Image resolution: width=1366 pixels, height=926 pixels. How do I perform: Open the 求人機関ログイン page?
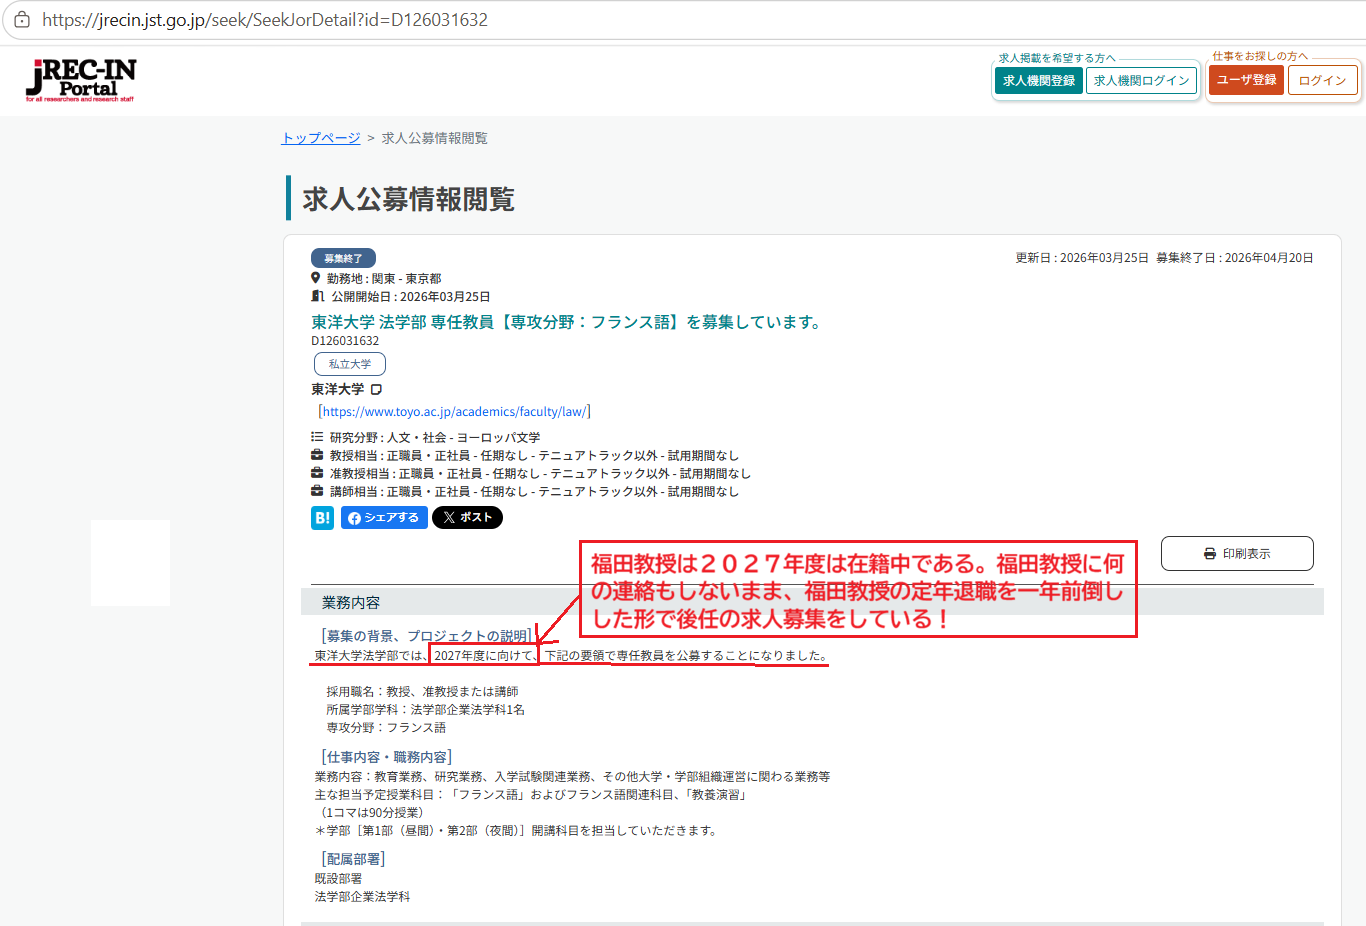click(x=1142, y=81)
